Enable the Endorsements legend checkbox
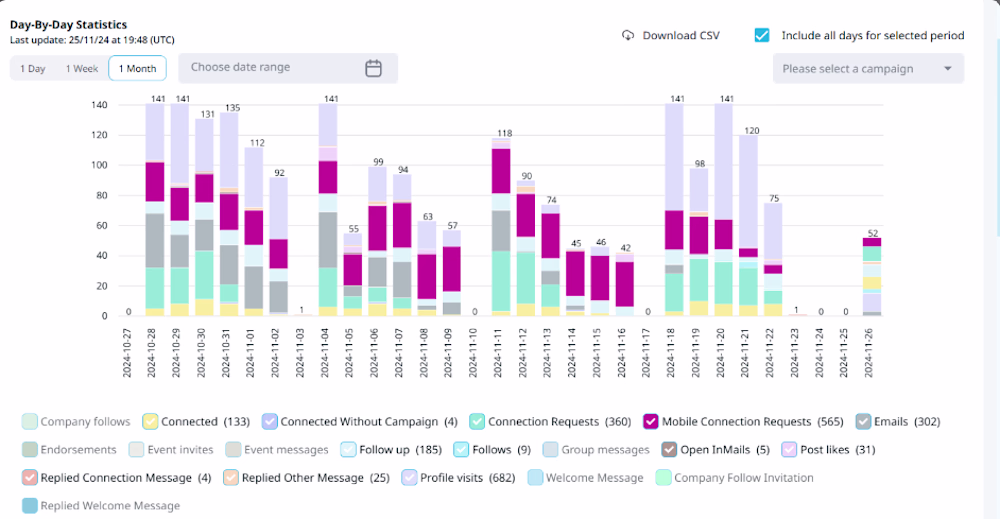This screenshot has height=519, width=1000. (29, 450)
